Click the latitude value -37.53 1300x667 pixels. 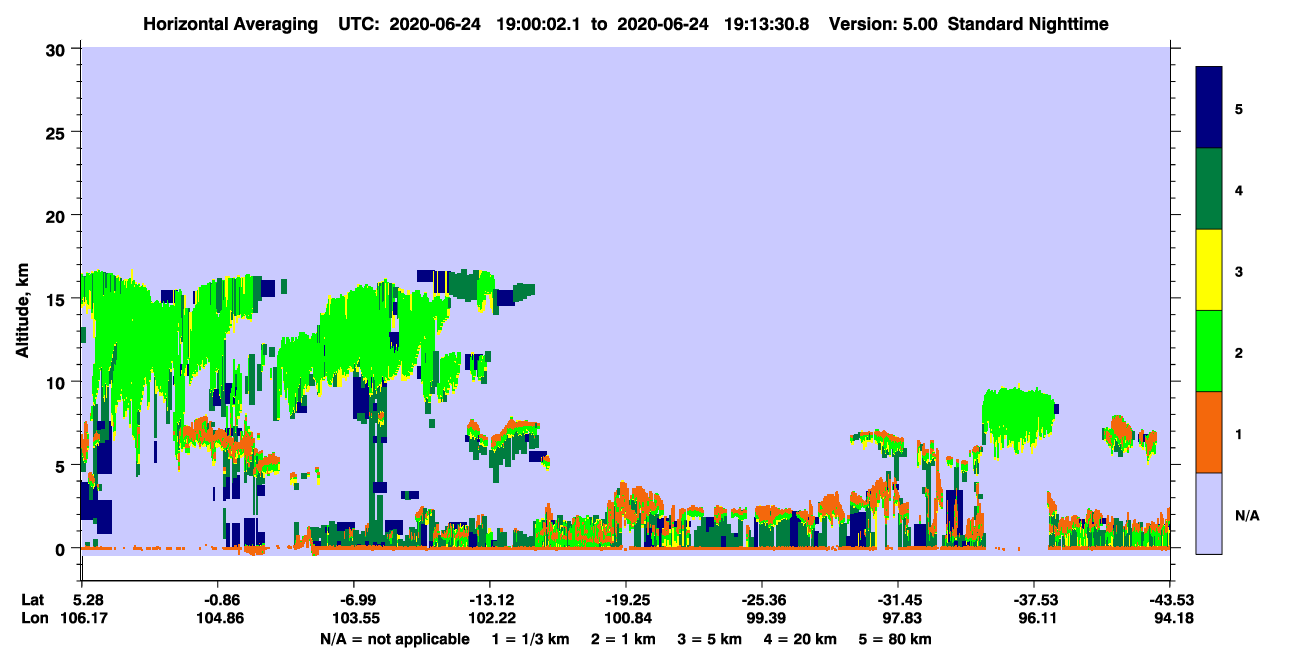click(x=1034, y=600)
